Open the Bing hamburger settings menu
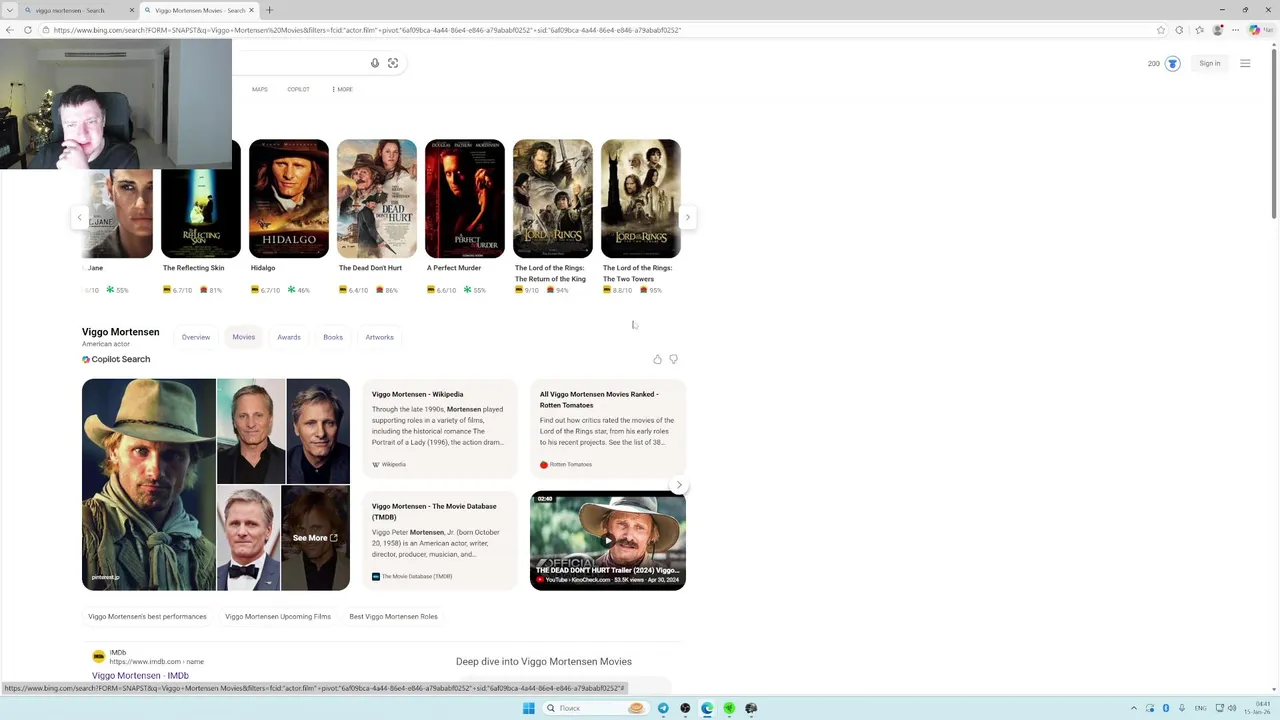 (1245, 64)
